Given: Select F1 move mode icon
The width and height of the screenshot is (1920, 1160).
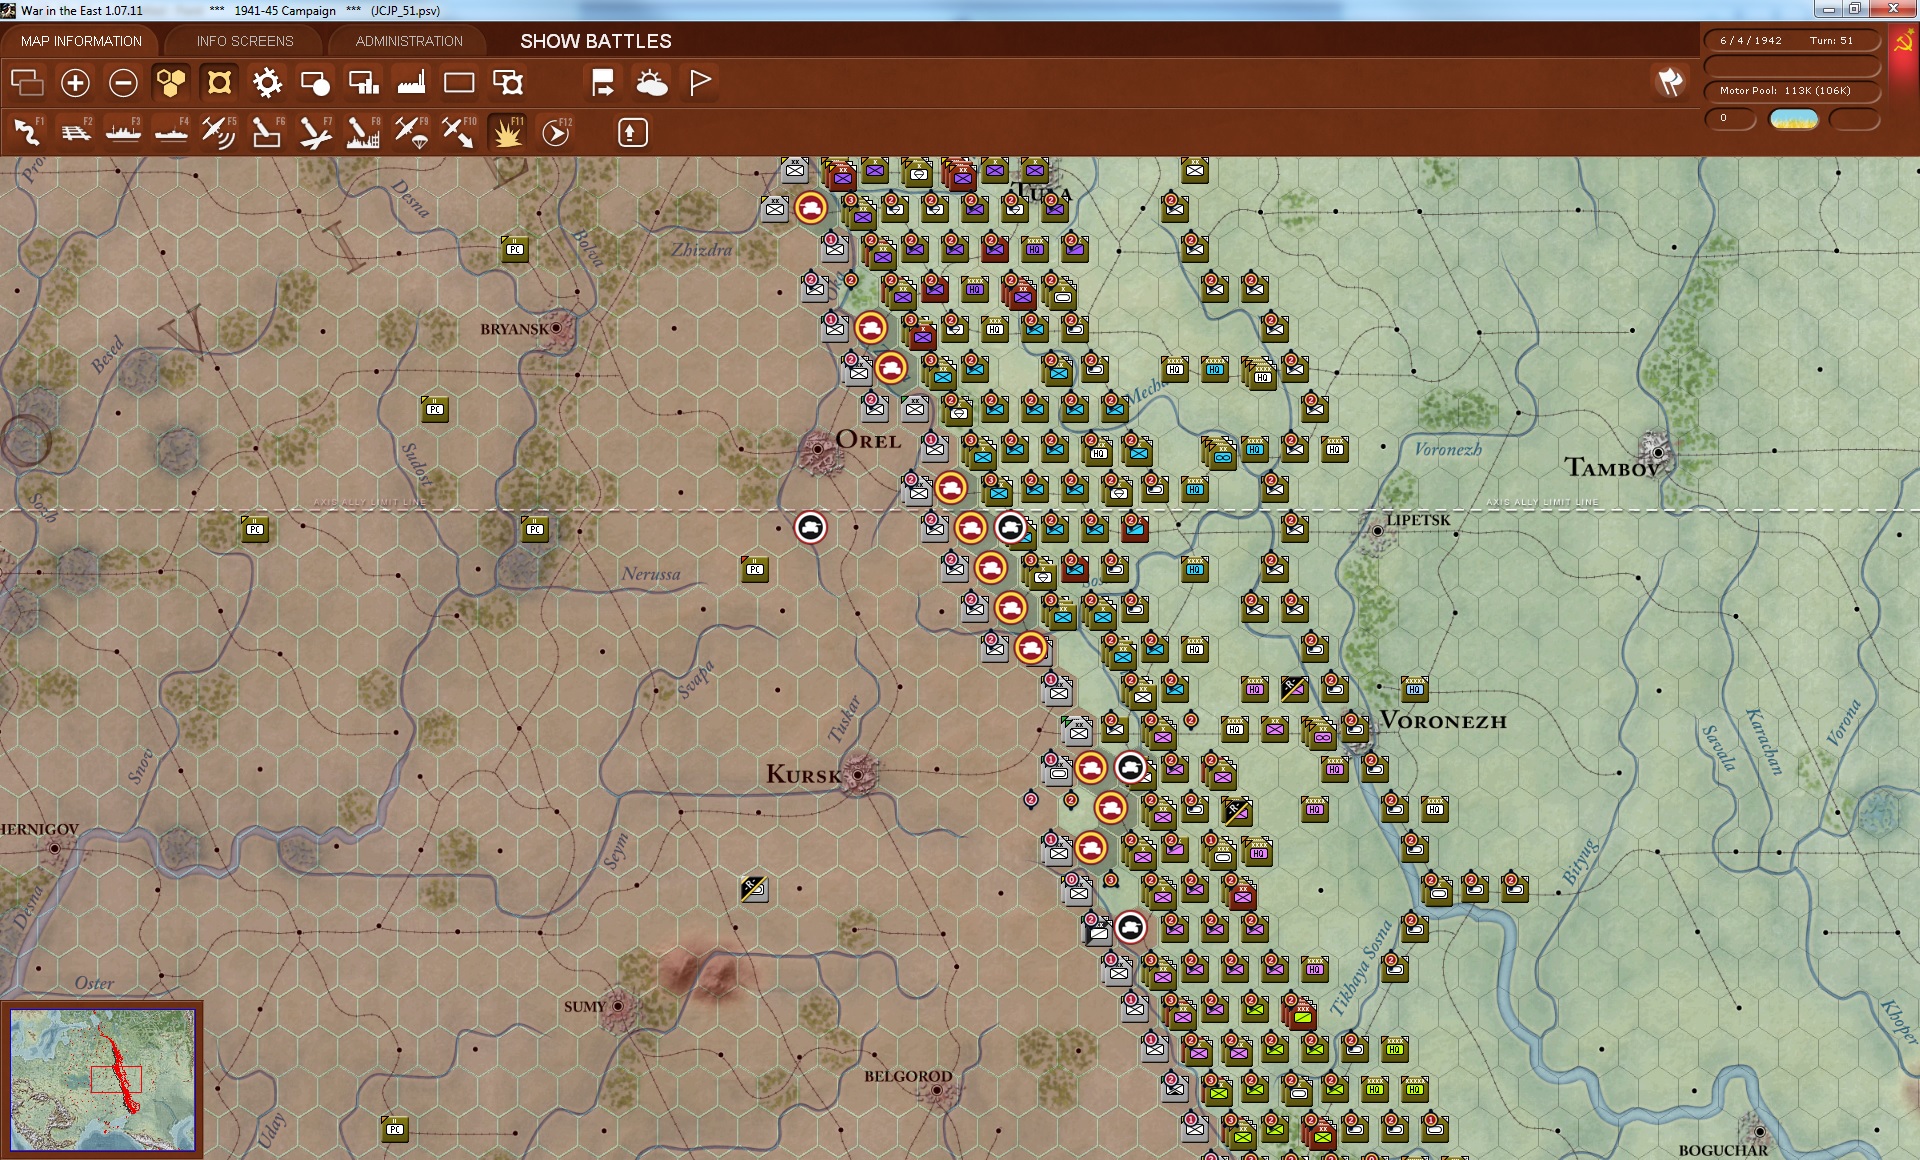Looking at the screenshot, I should pyautogui.click(x=27, y=132).
